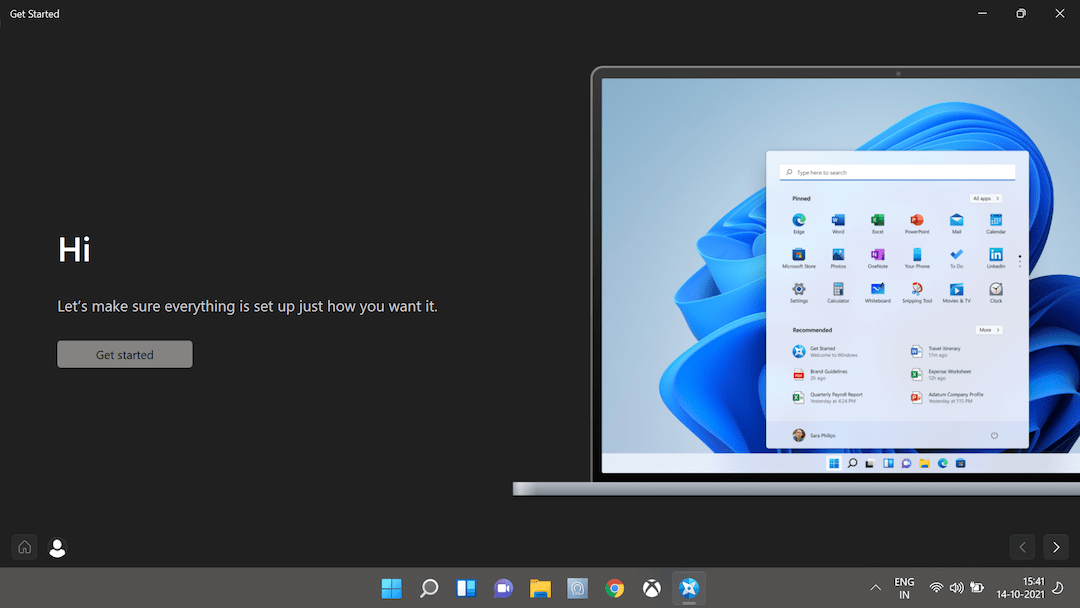Minimize the Get Started window
This screenshot has height=608, width=1080.
982,14
